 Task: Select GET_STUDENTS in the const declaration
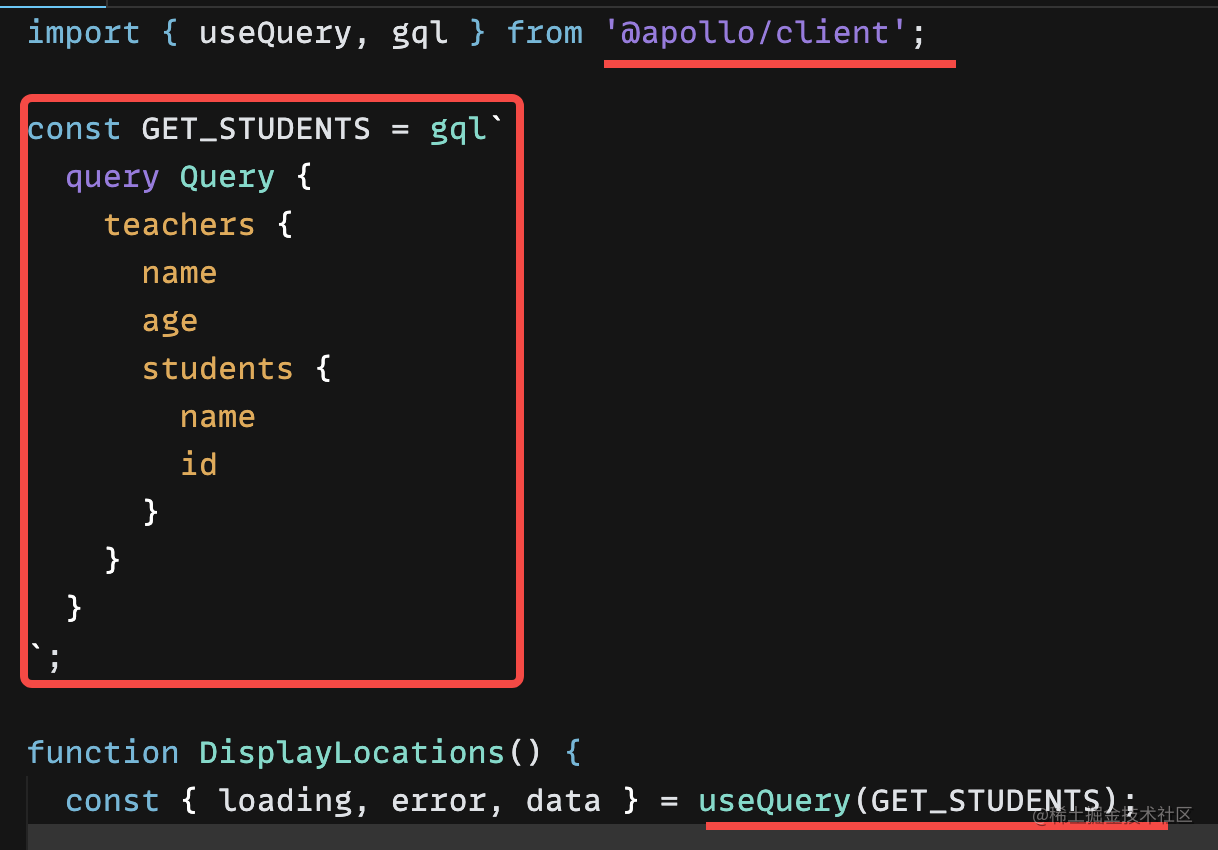coord(255,129)
